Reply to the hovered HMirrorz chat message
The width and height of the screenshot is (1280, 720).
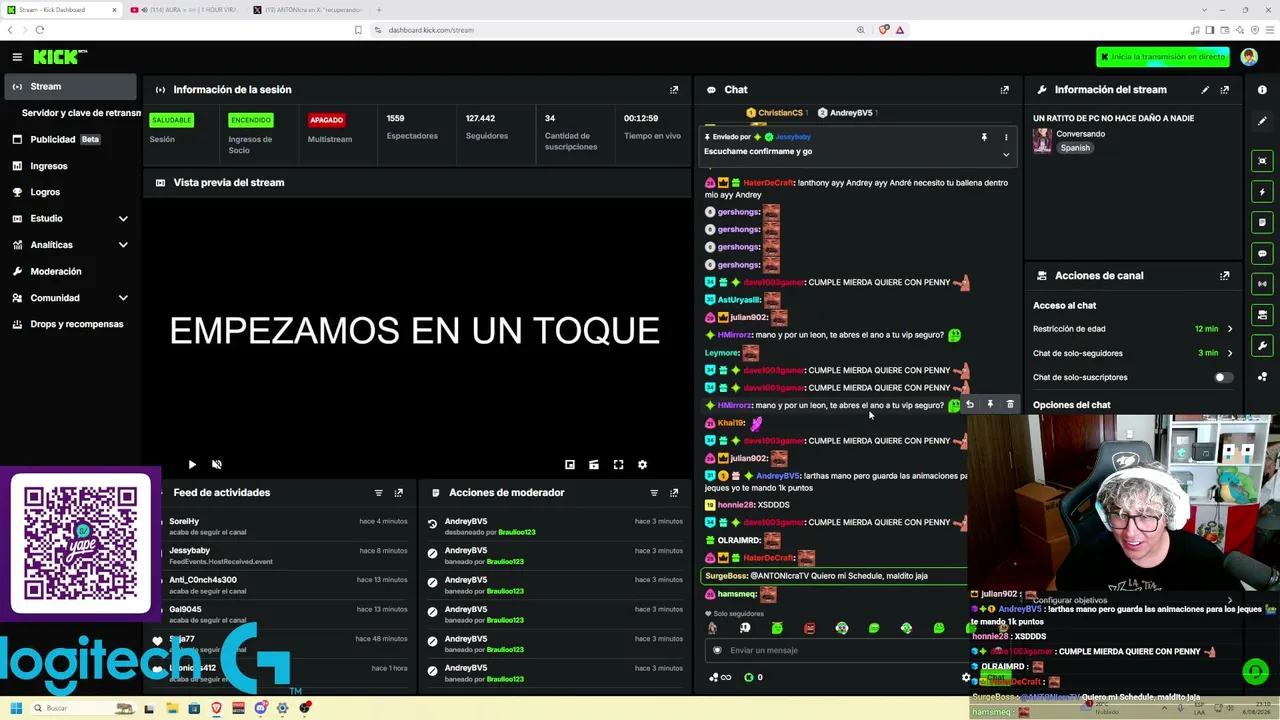969,405
